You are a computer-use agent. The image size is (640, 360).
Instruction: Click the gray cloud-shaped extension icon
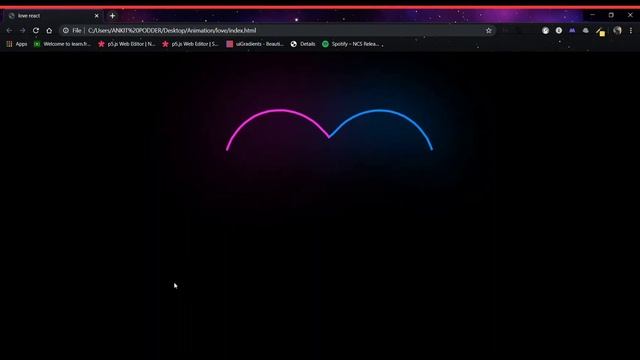pos(586,30)
